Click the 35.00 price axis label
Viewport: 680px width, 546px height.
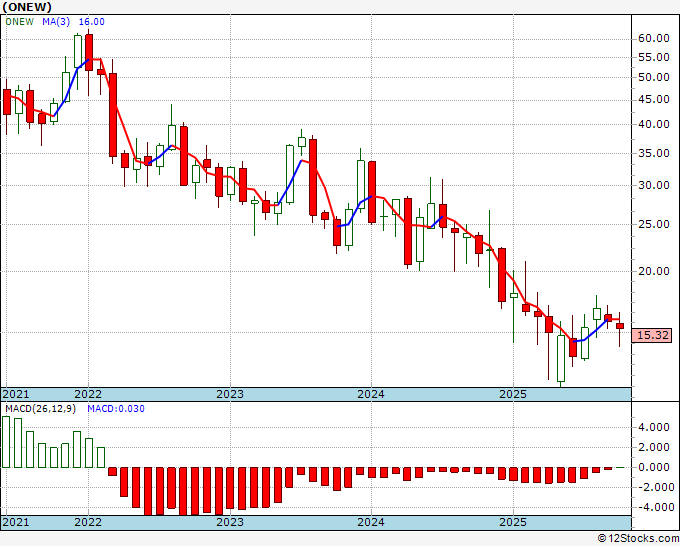tap(654, 153)
